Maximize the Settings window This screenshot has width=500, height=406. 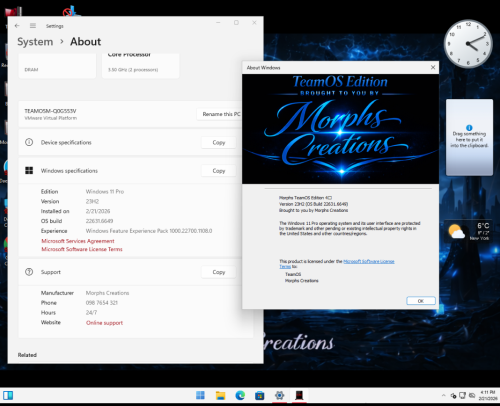click(x=236, y=23)
